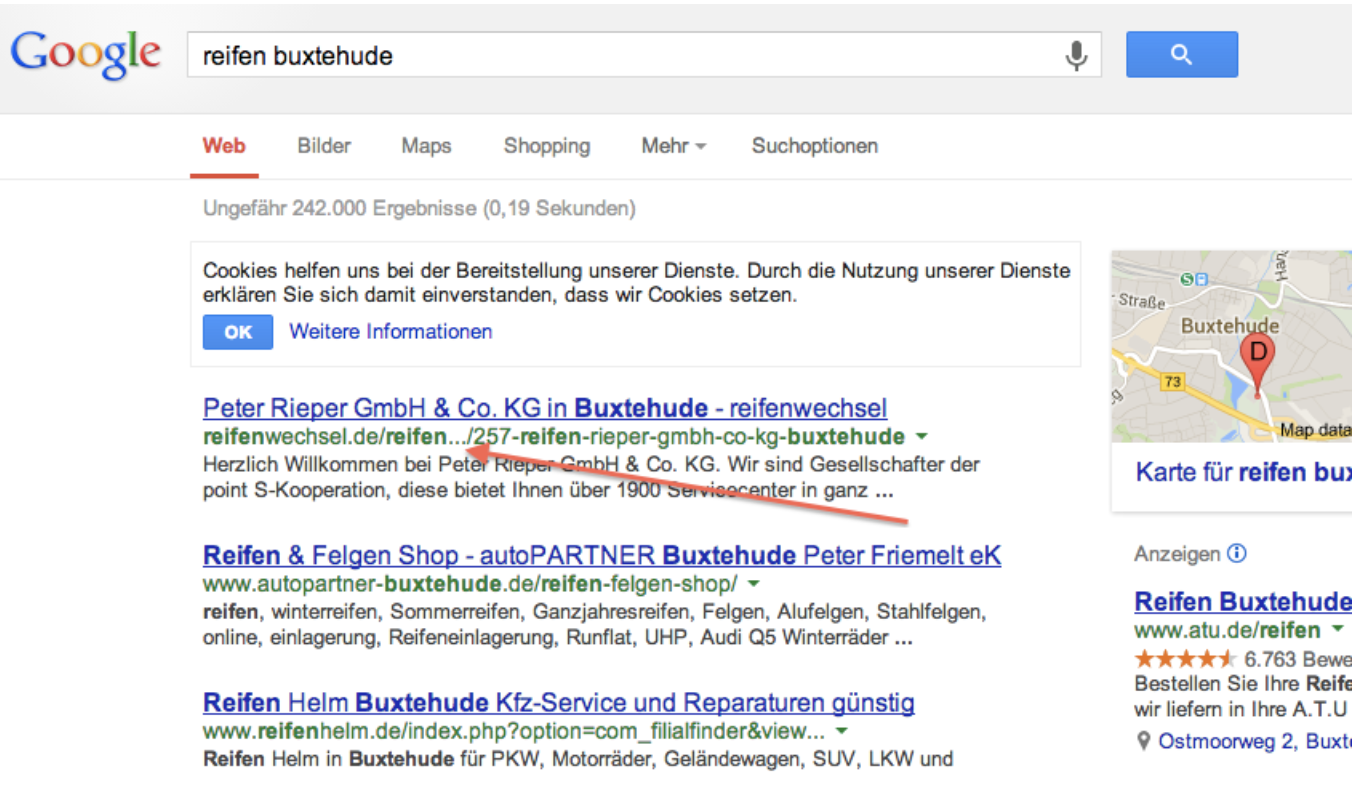Open the Maps tab
The height and width of the screenshot is (812, 1354).
click(x=426, y=146)
